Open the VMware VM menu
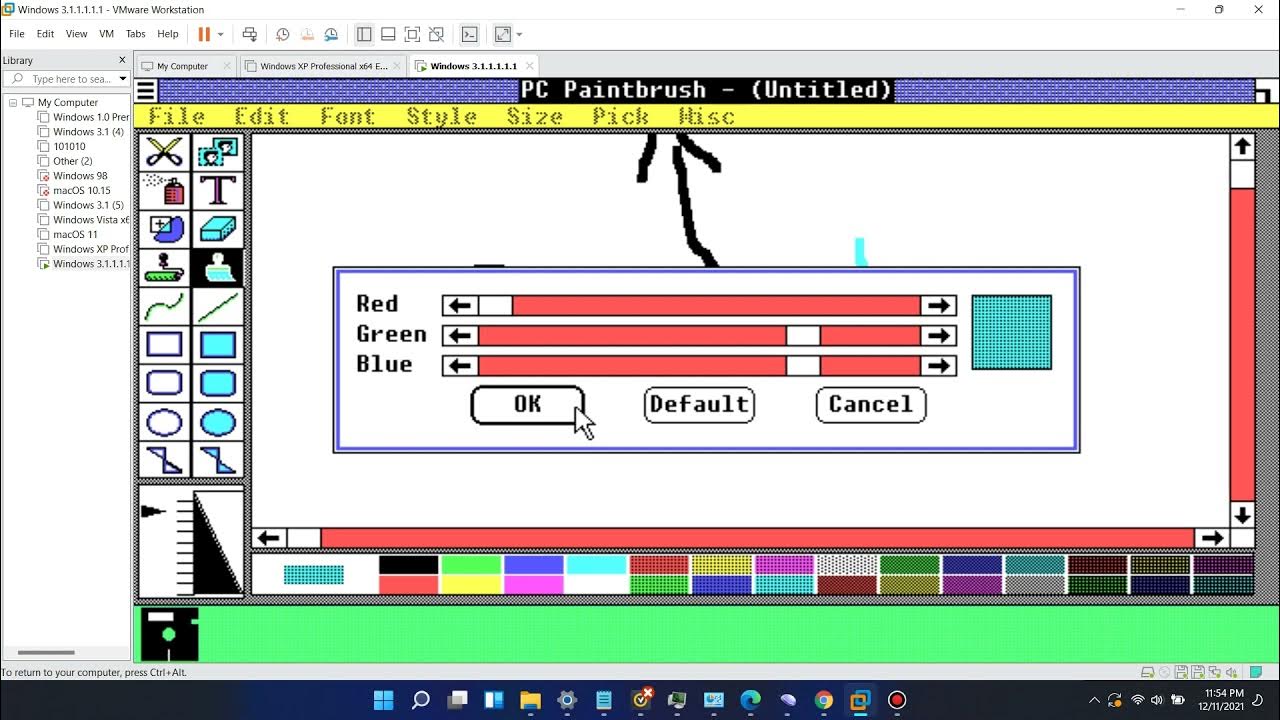This screenshot has height=720, width=1280. pyautogui.click(x=106, y=34)
